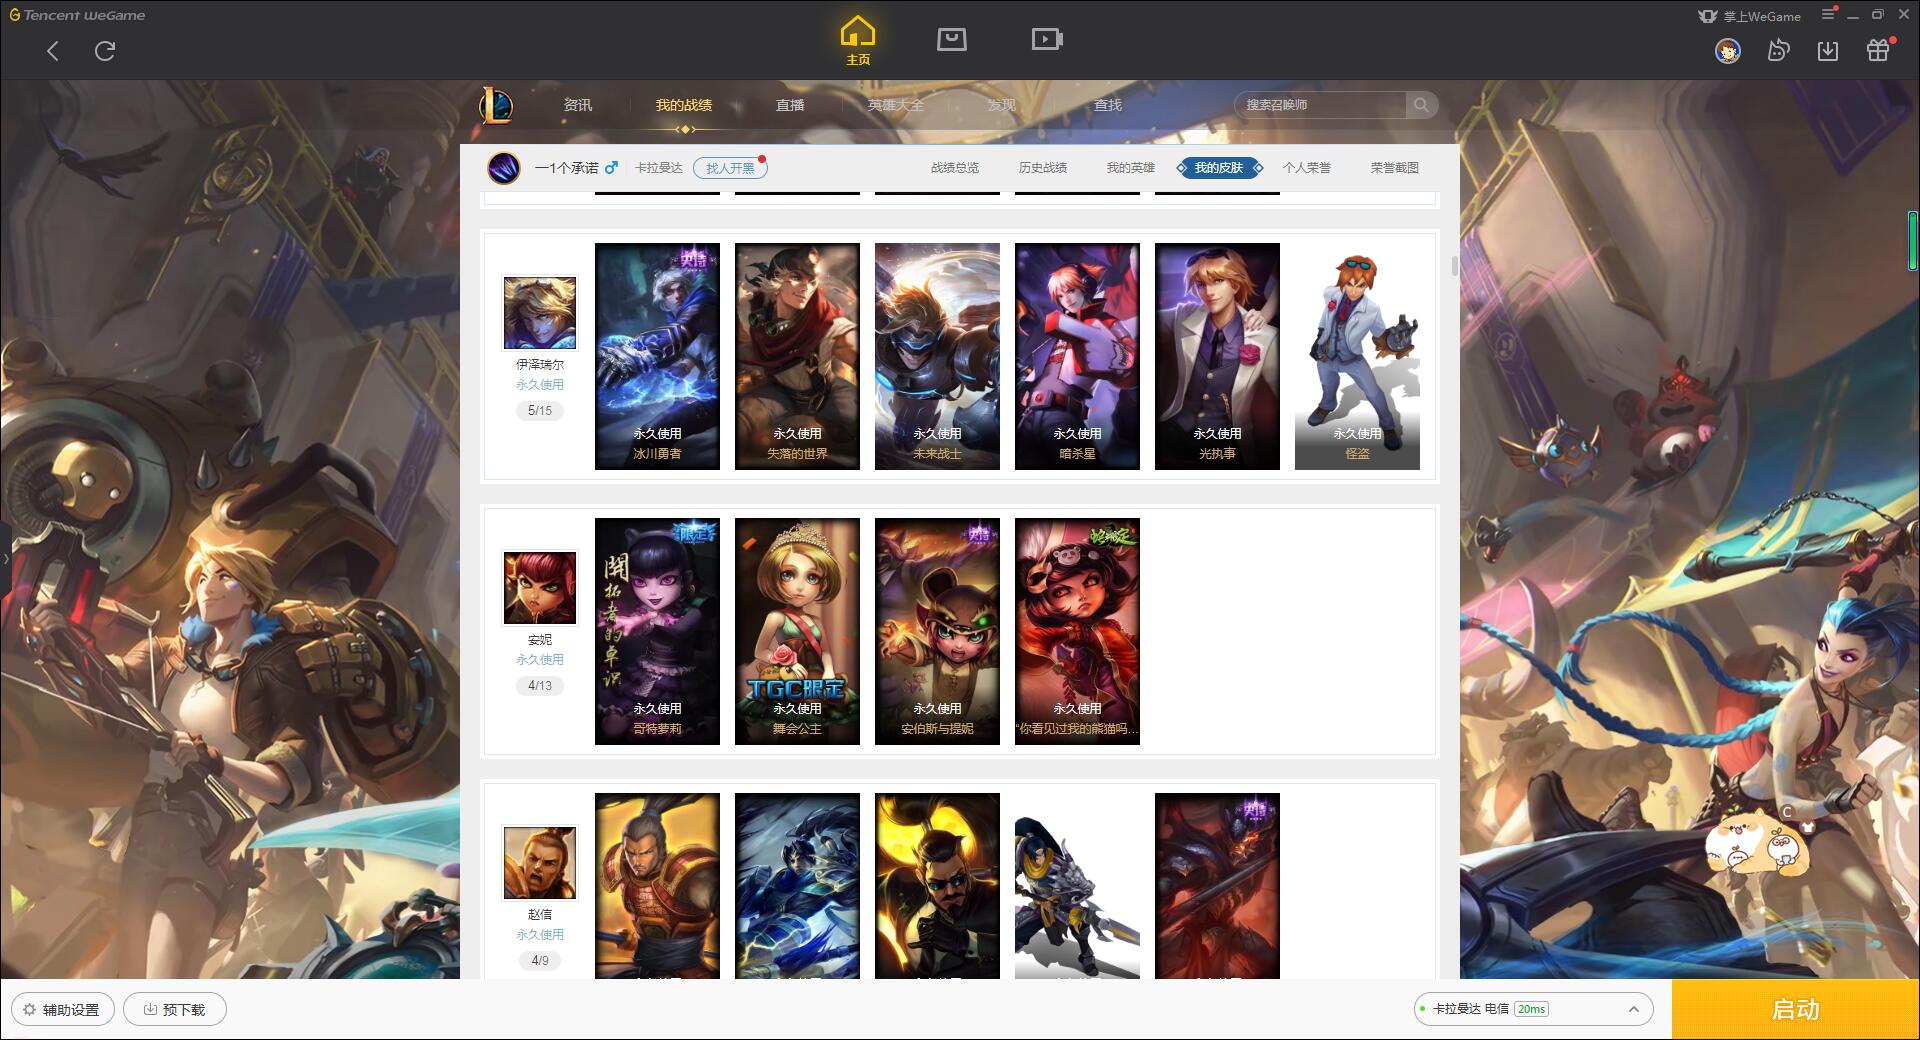Click the green page scrollbar on right edge

point(1913,240)
